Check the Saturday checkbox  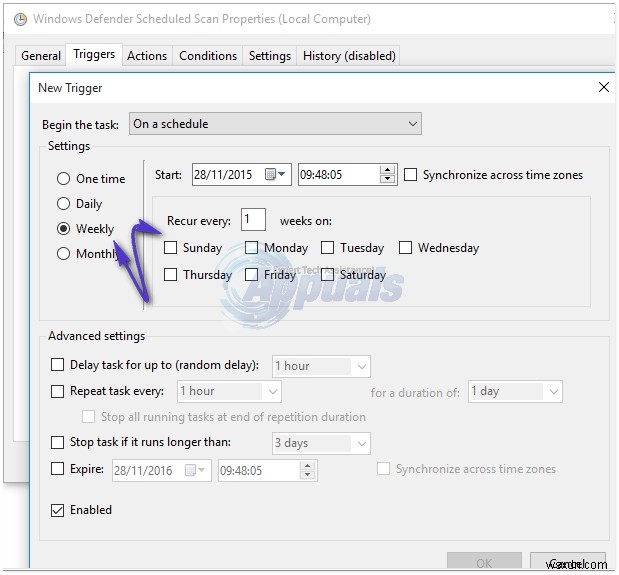pyautogui.click(x=327, y=274)
